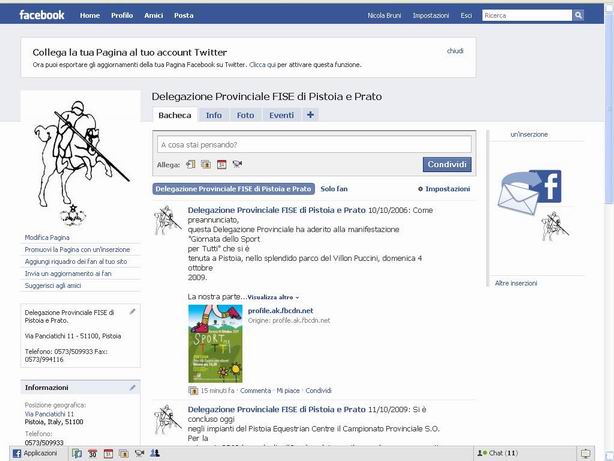The image size is (614, 461).
Task: Open Chat (11) in bottom bar
Action: pyautogui.click(x=498, y=453)
